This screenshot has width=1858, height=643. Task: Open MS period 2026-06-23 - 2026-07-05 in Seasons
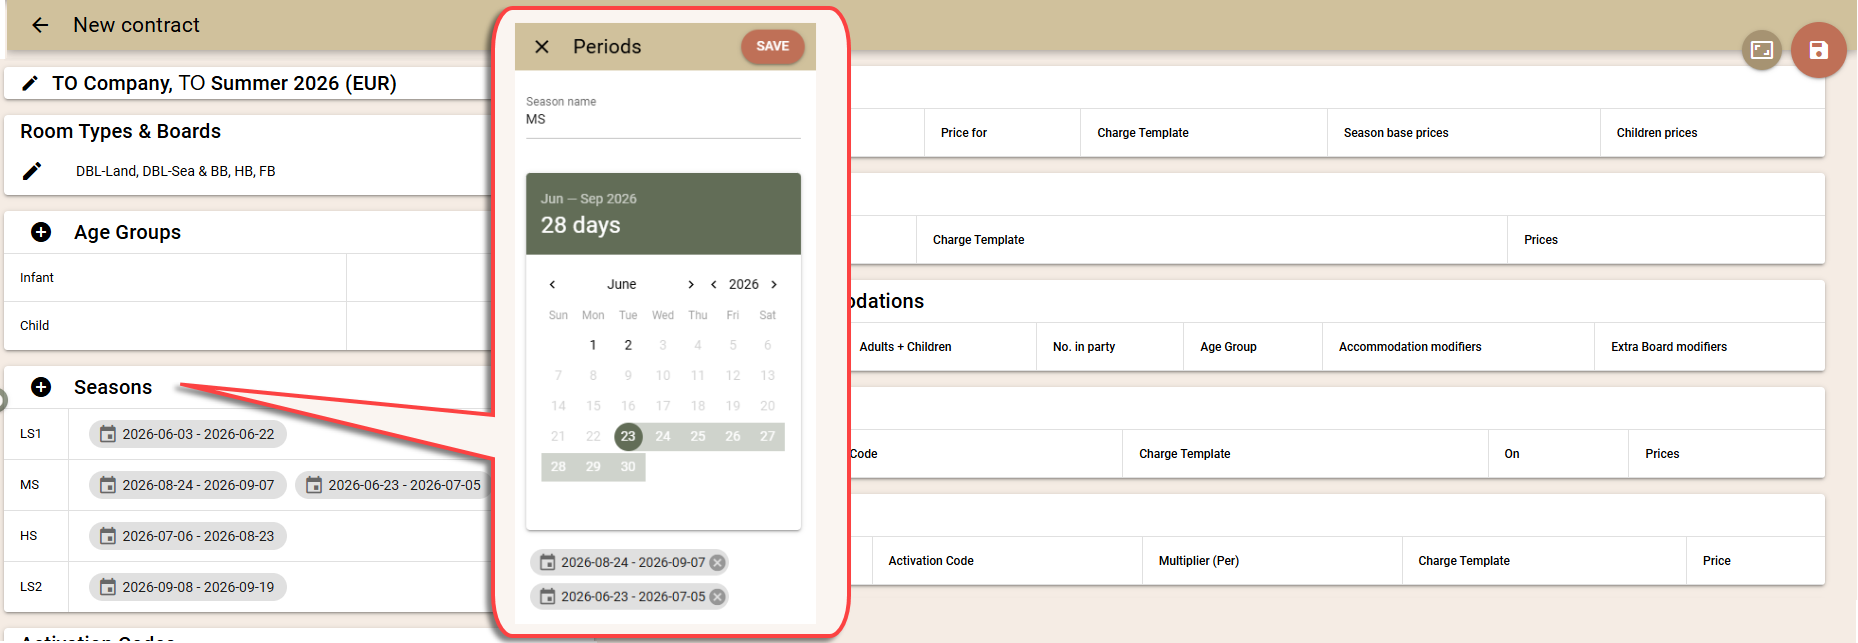pyautogui.click(x=394, y=485)
